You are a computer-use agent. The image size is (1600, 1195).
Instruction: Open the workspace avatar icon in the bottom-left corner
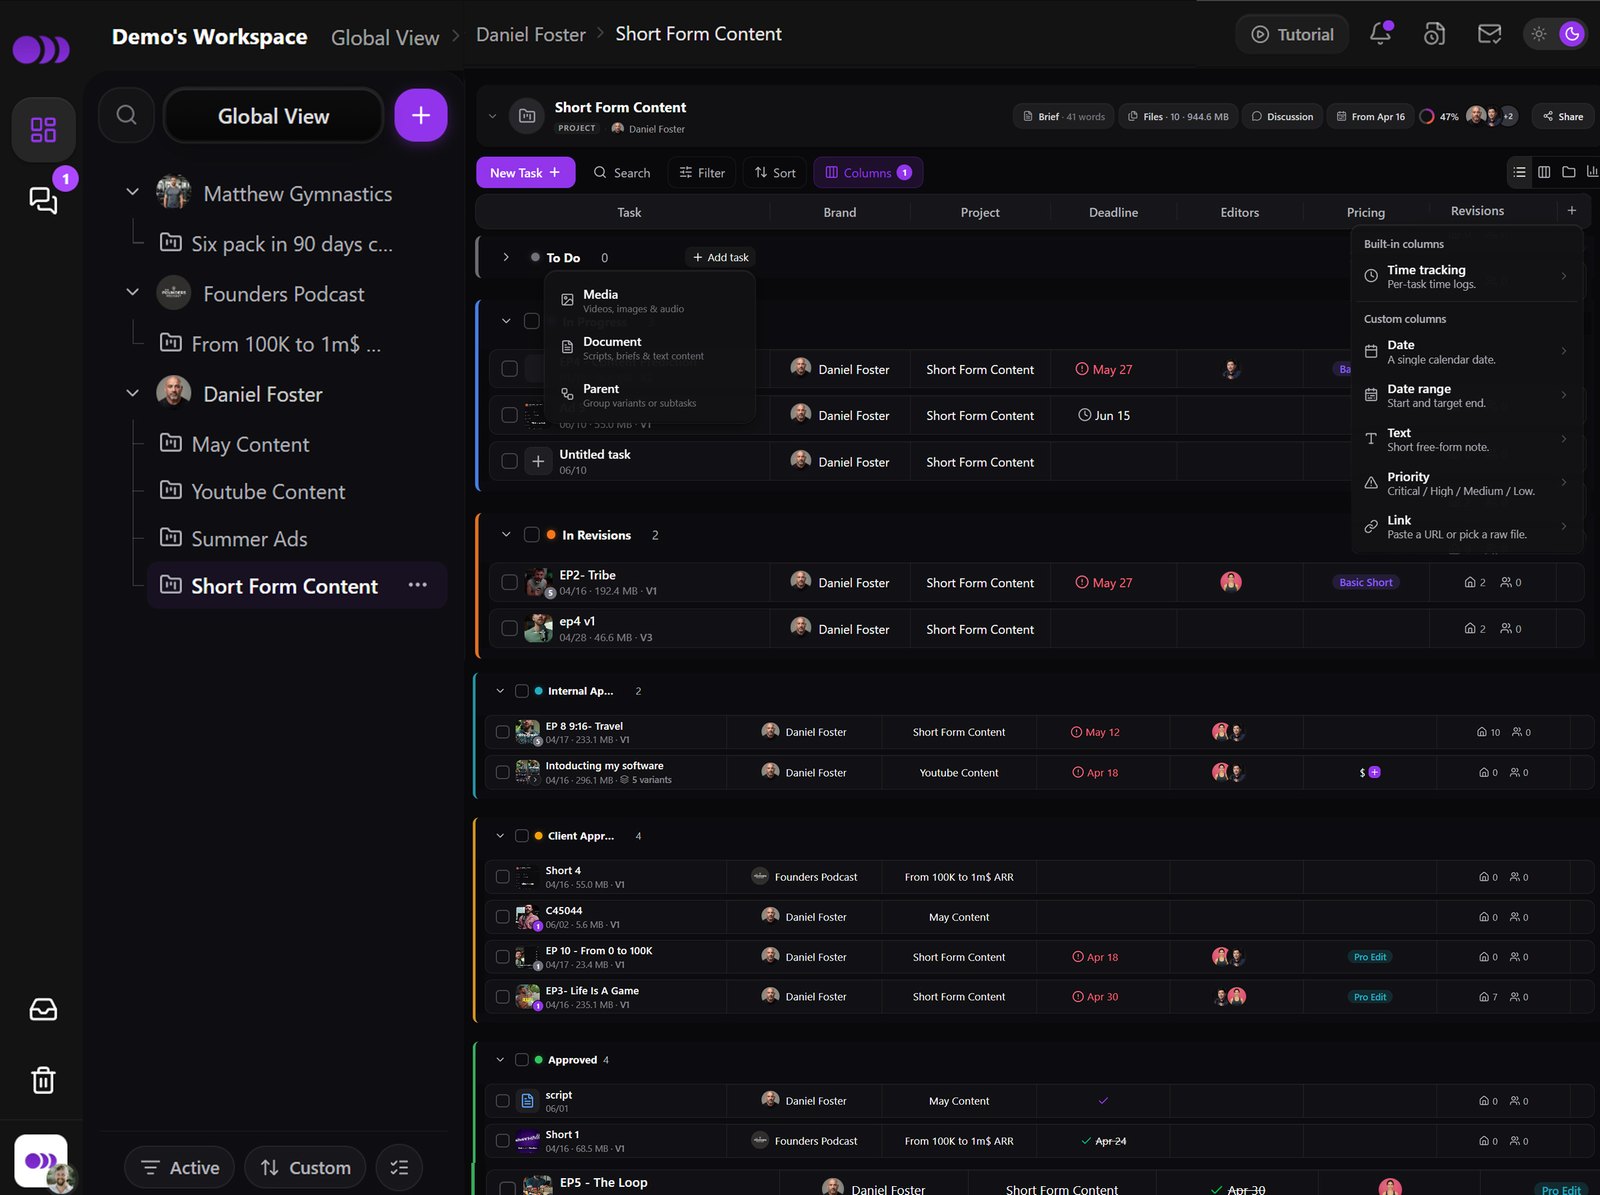click(42, 1162)
